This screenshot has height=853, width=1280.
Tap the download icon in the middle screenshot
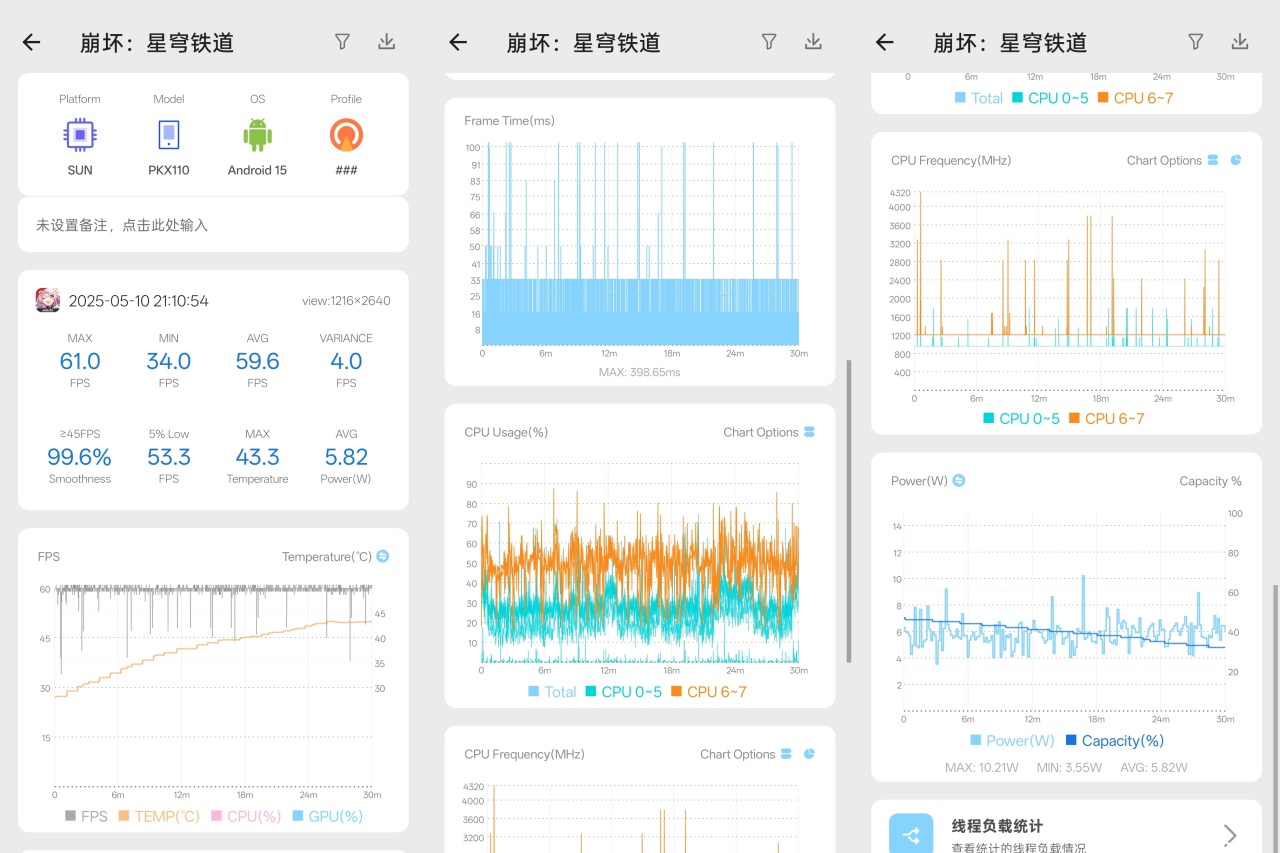(x=814, y=42)
